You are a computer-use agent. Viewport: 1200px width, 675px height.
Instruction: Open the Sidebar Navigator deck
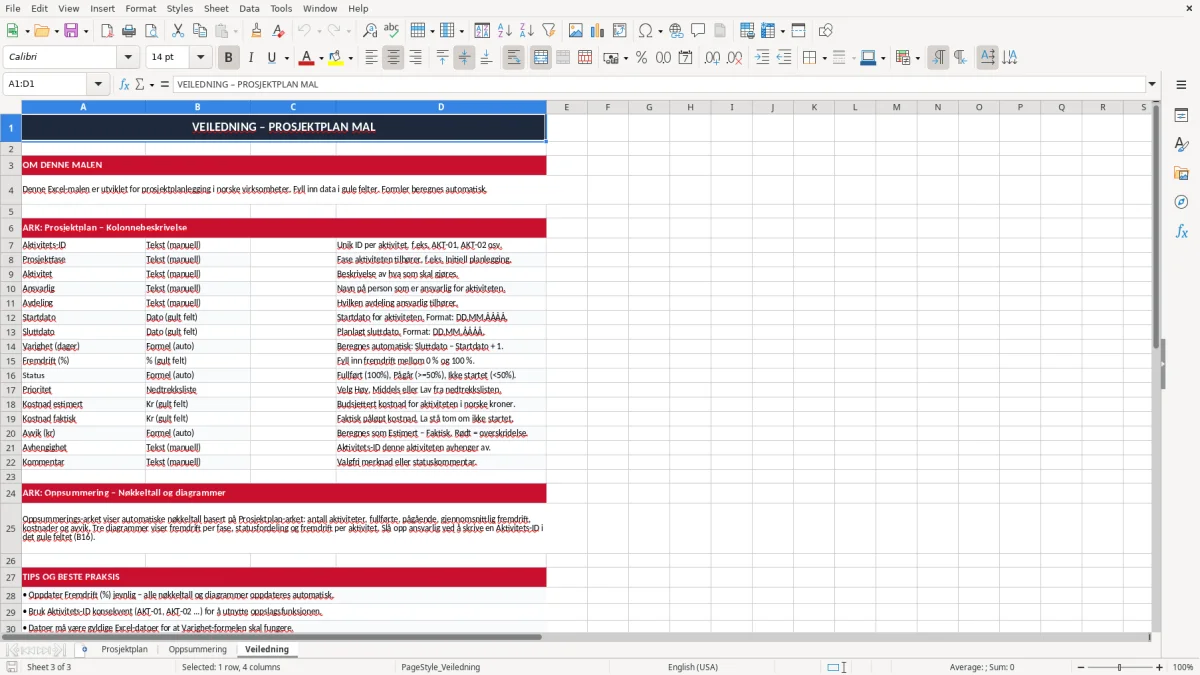tap(1181, 202)
